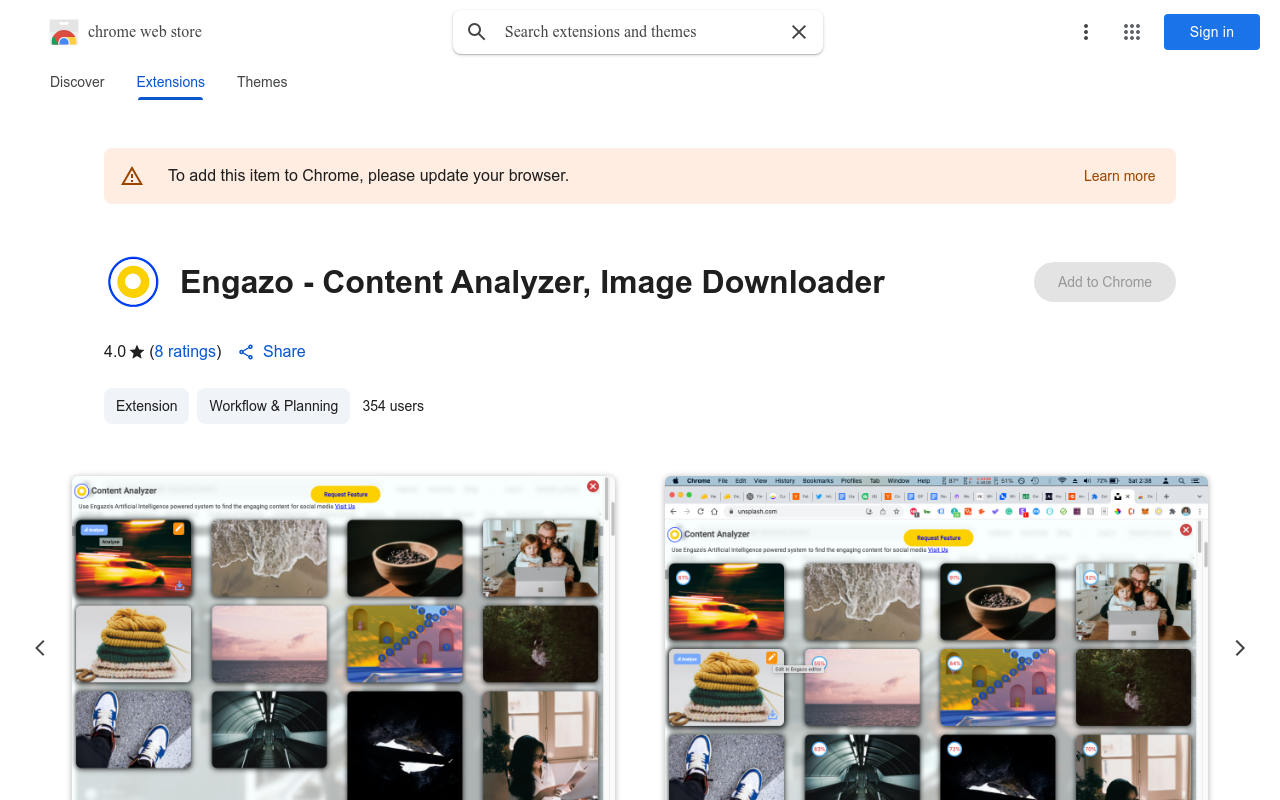1280x800 pixels.
Task: Click the update your browser warning message
Action: 368,176
